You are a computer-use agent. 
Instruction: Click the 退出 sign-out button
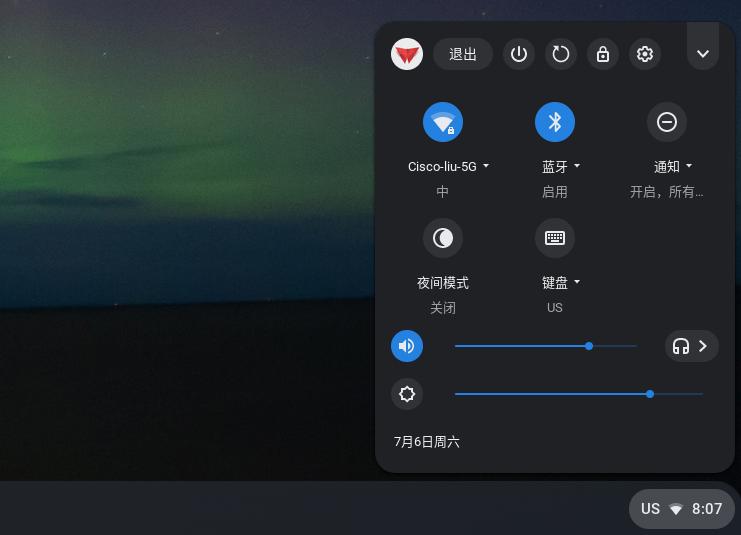click(463, 54)
